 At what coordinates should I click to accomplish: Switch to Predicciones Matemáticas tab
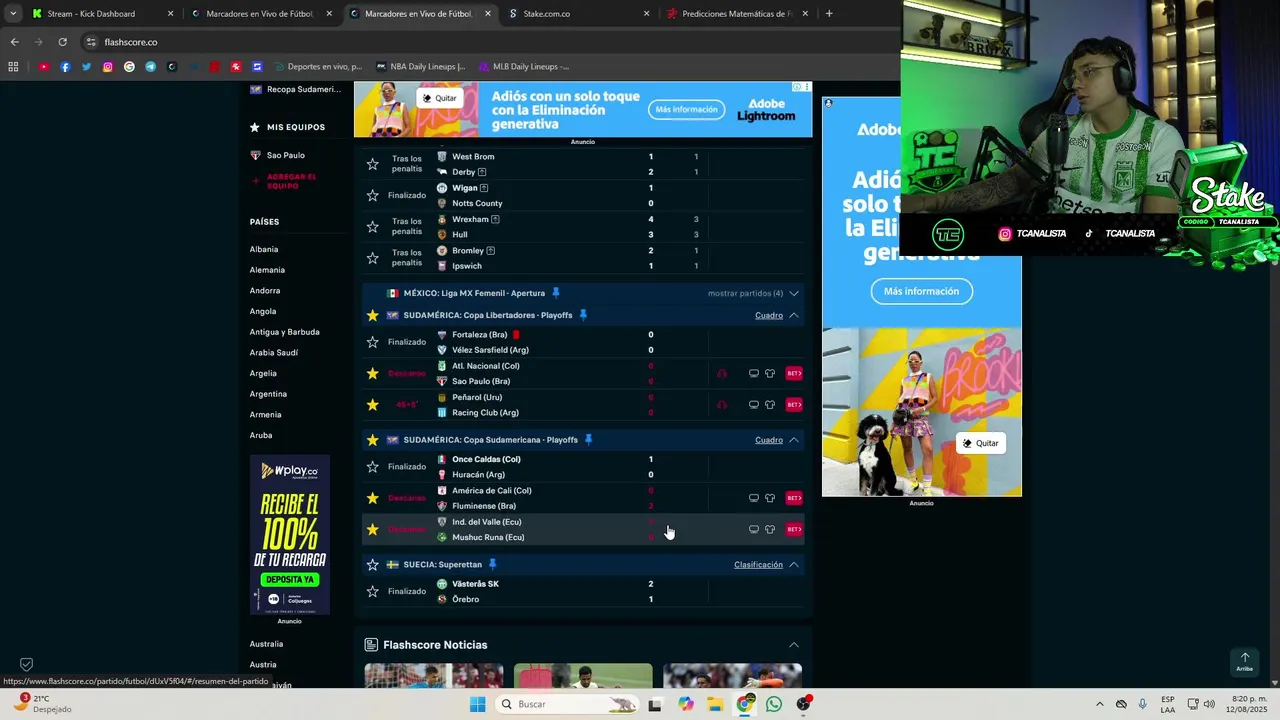[x=738, y=14]
